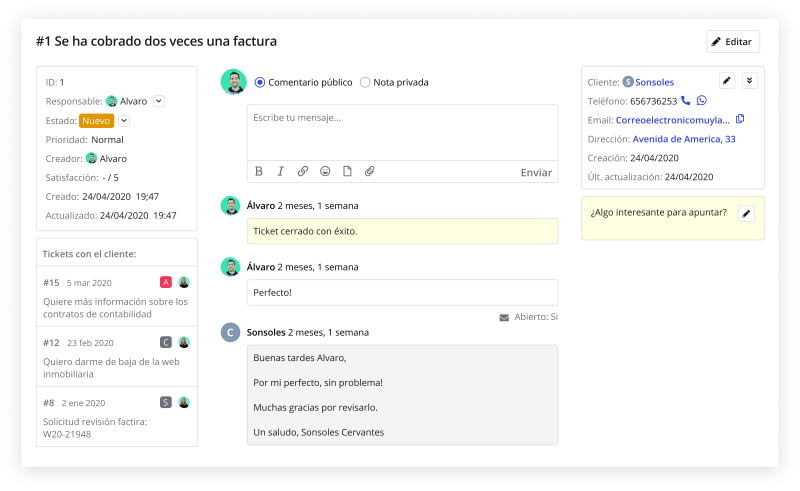The image size is (800, 491).
Task: Expand the client panel with double chevron
Action: pyautogui.click(x=750, y=81)
